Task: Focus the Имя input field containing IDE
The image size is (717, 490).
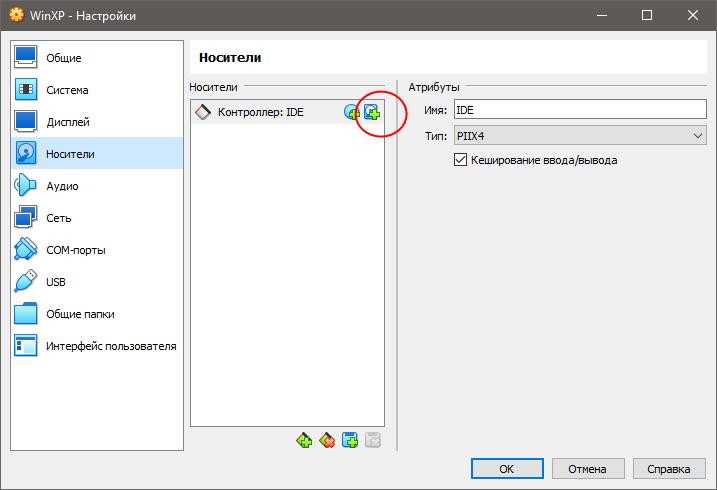Action: pos(580,110)
